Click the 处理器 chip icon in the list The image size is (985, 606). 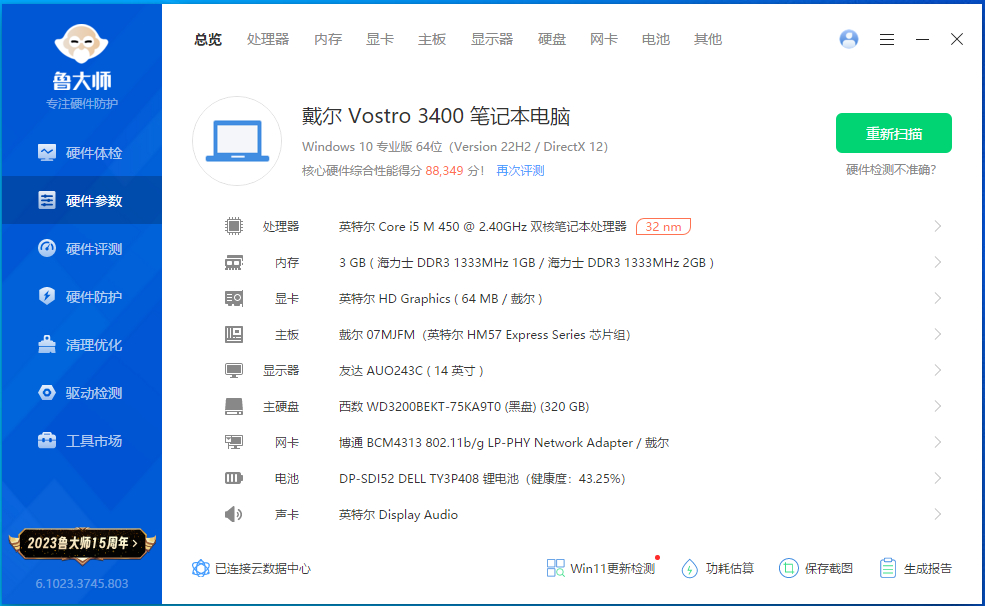point(234,226)
